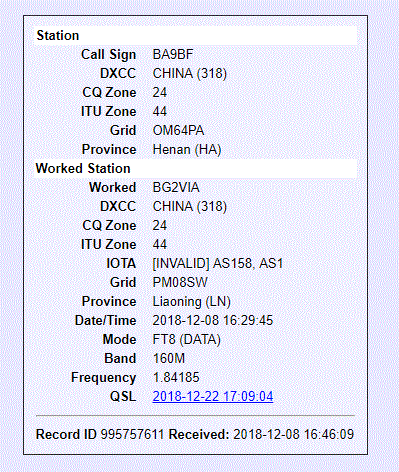Image resolution: width=399 pixels, height=472 pixels.
Task: Click the worked station DXCC value CHINA (318)
Action: click(190, 206)
